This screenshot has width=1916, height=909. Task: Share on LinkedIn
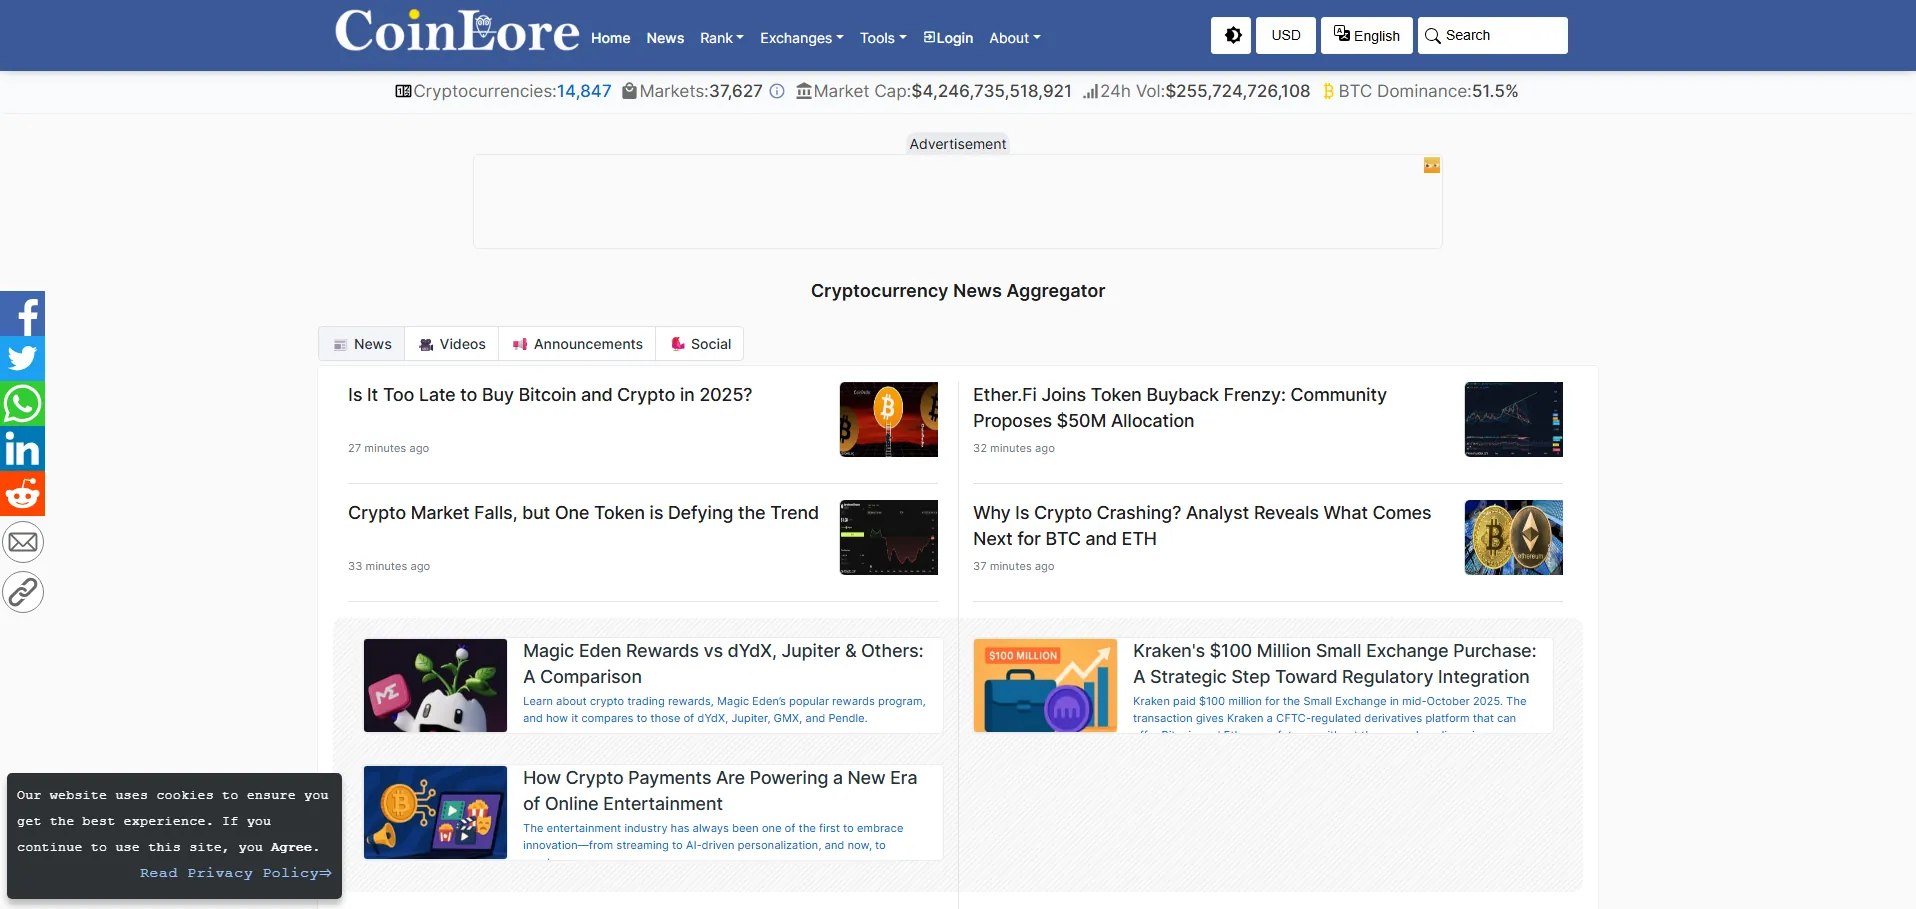[23, 449]
